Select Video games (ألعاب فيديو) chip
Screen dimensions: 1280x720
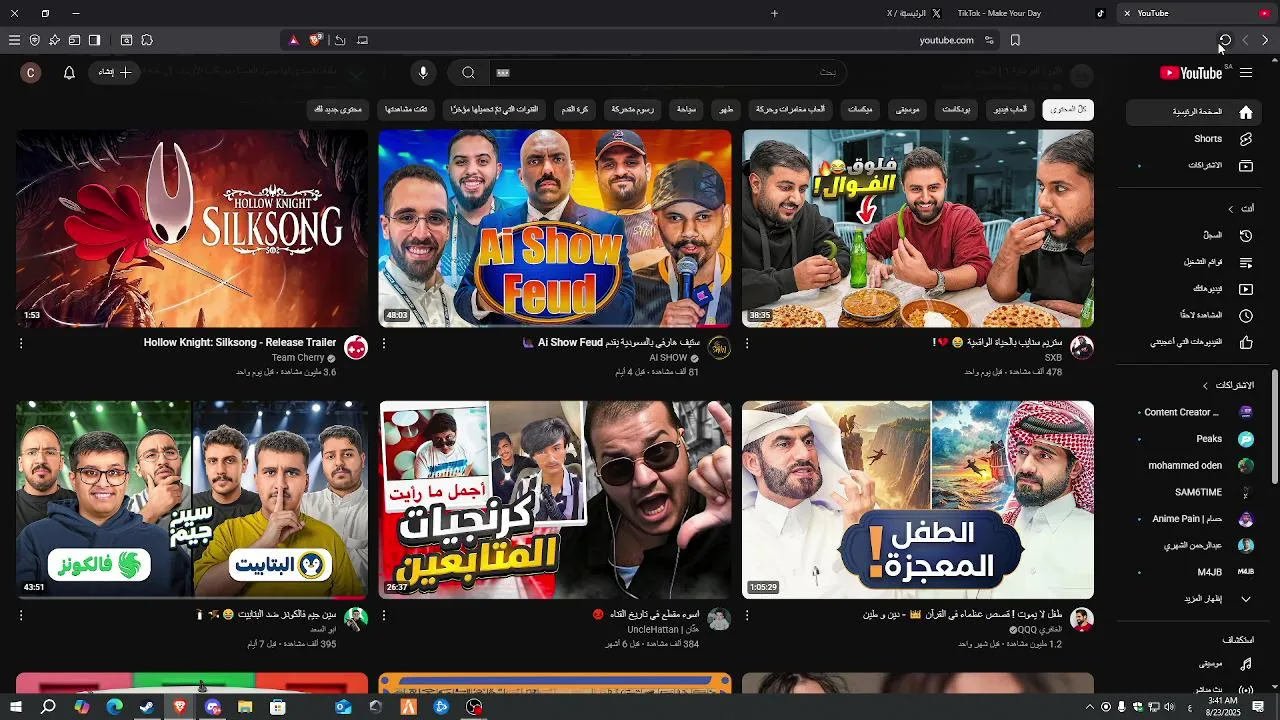[x=1010, y=109]
